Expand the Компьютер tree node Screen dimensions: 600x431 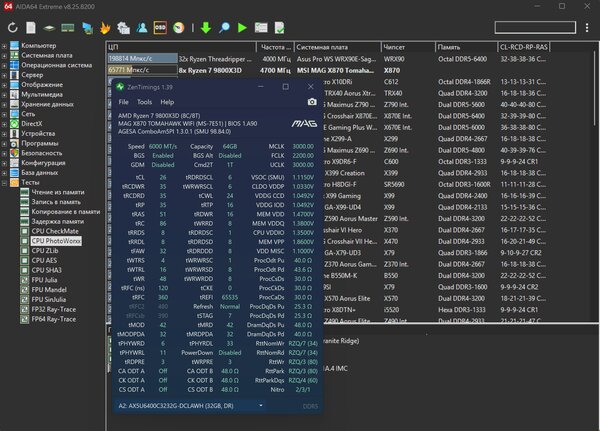(x=4, y=46)
